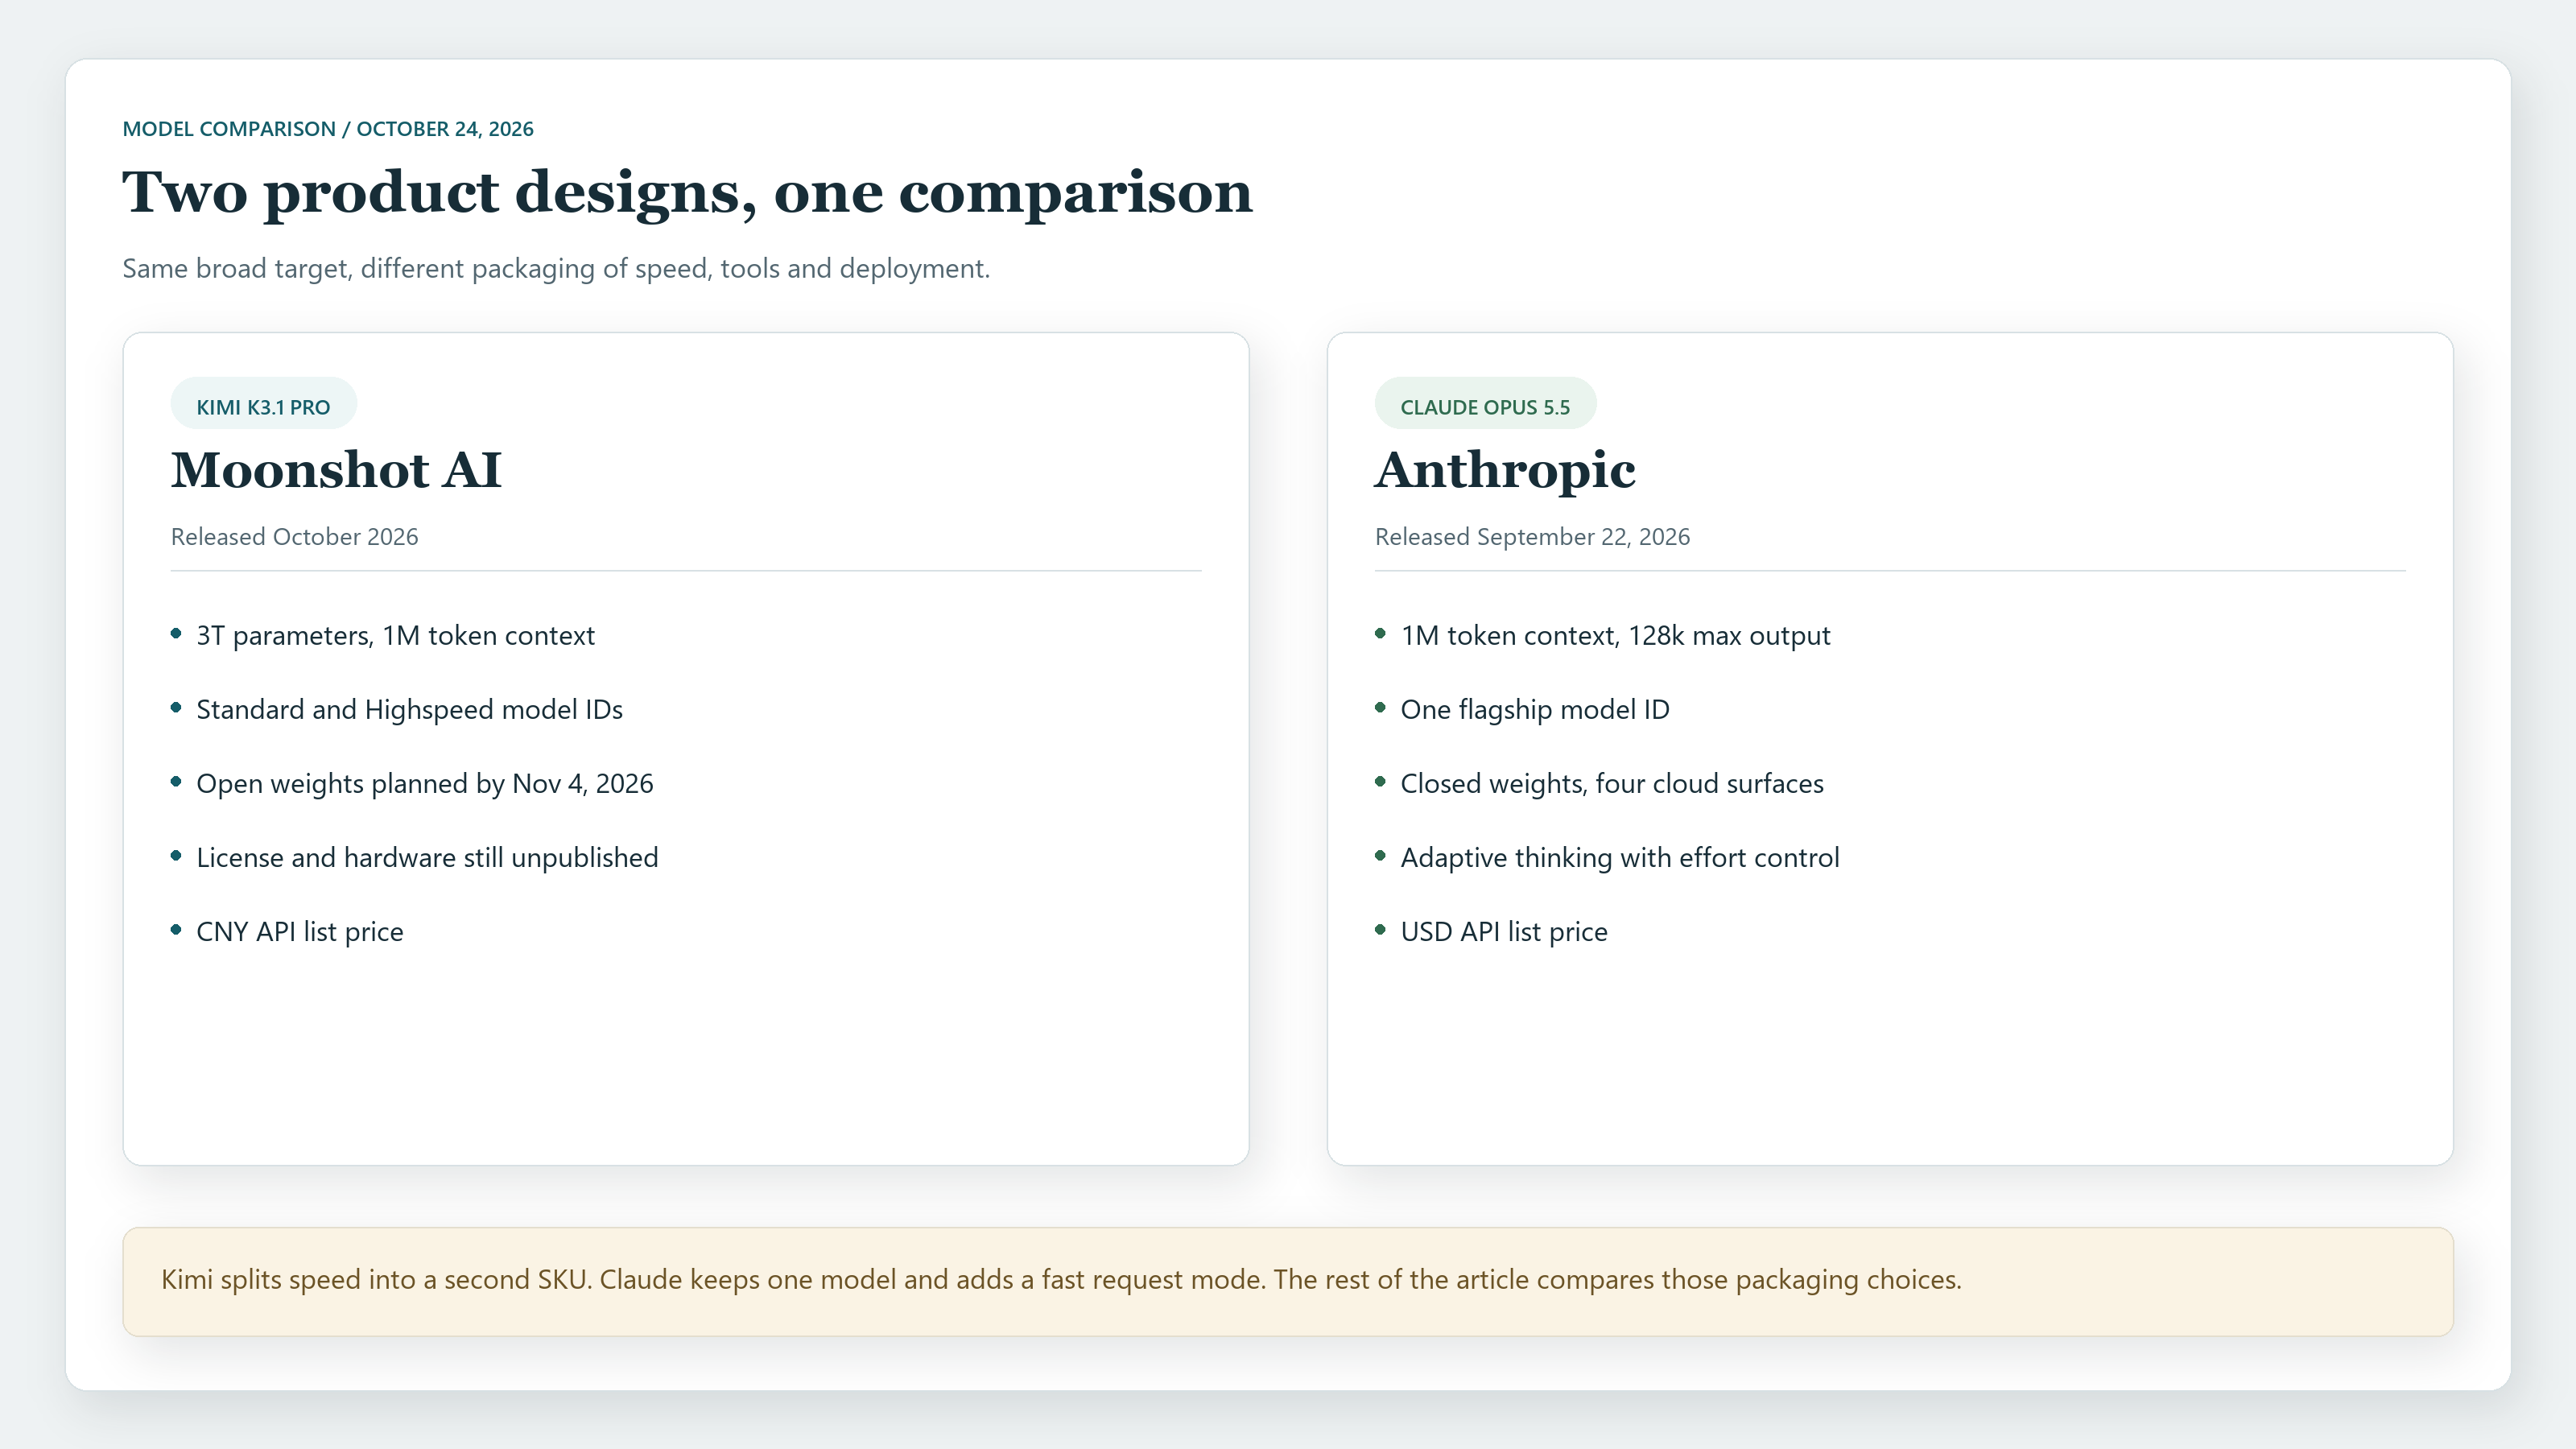The height and width of the screenshot is (1449, 2576).
Task: Click 'Released October 2026' text
Action: (x=294, y=537)
